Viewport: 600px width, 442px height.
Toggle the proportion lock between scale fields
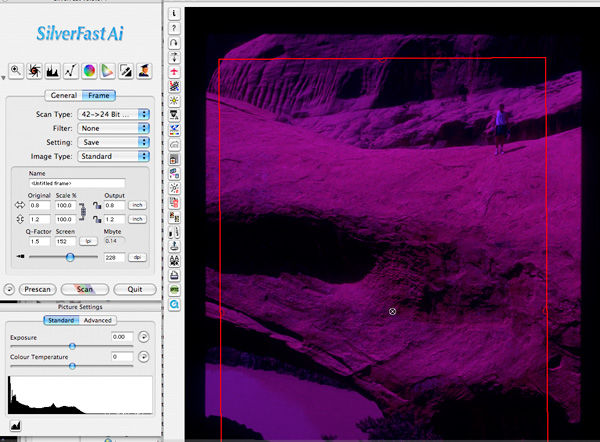point(84,211)
